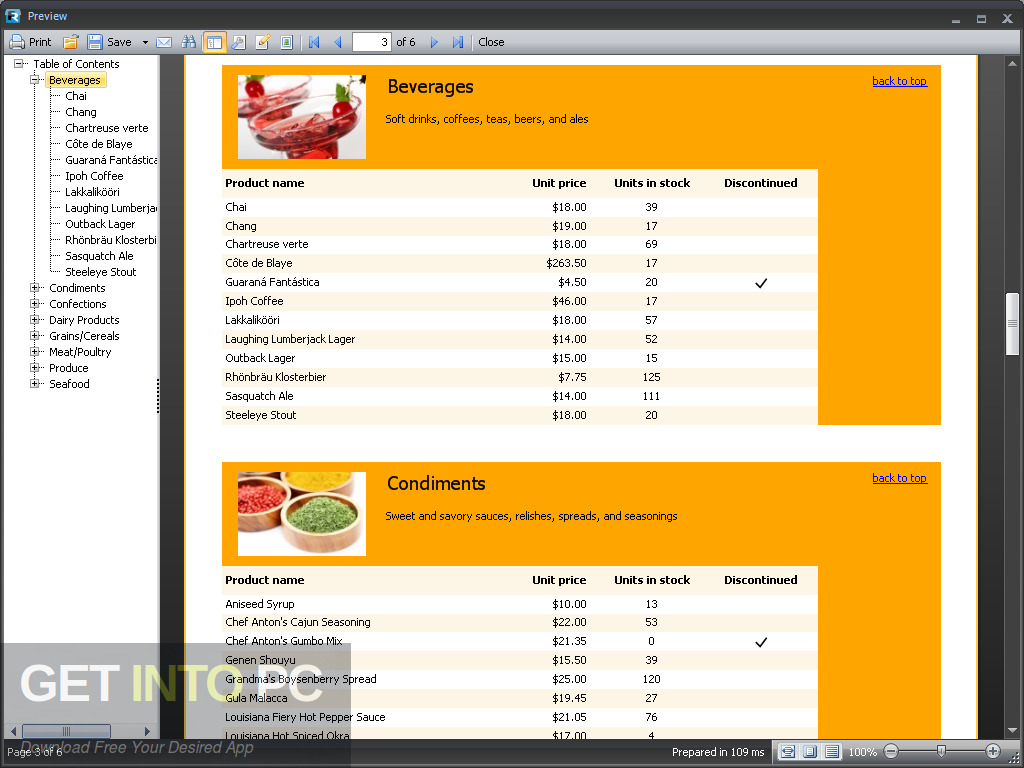Open a report file with folder icon

coord(71,42)
